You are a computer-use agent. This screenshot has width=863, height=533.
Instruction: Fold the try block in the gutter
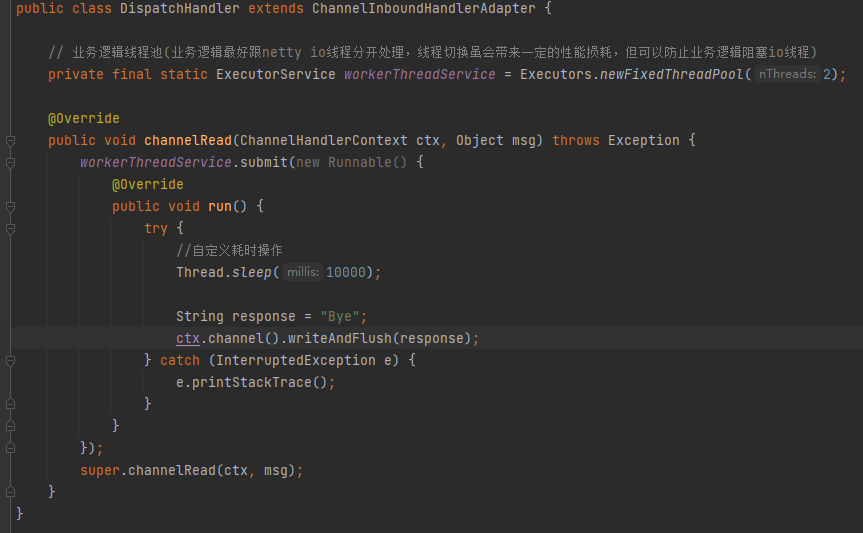click(10, 229)
